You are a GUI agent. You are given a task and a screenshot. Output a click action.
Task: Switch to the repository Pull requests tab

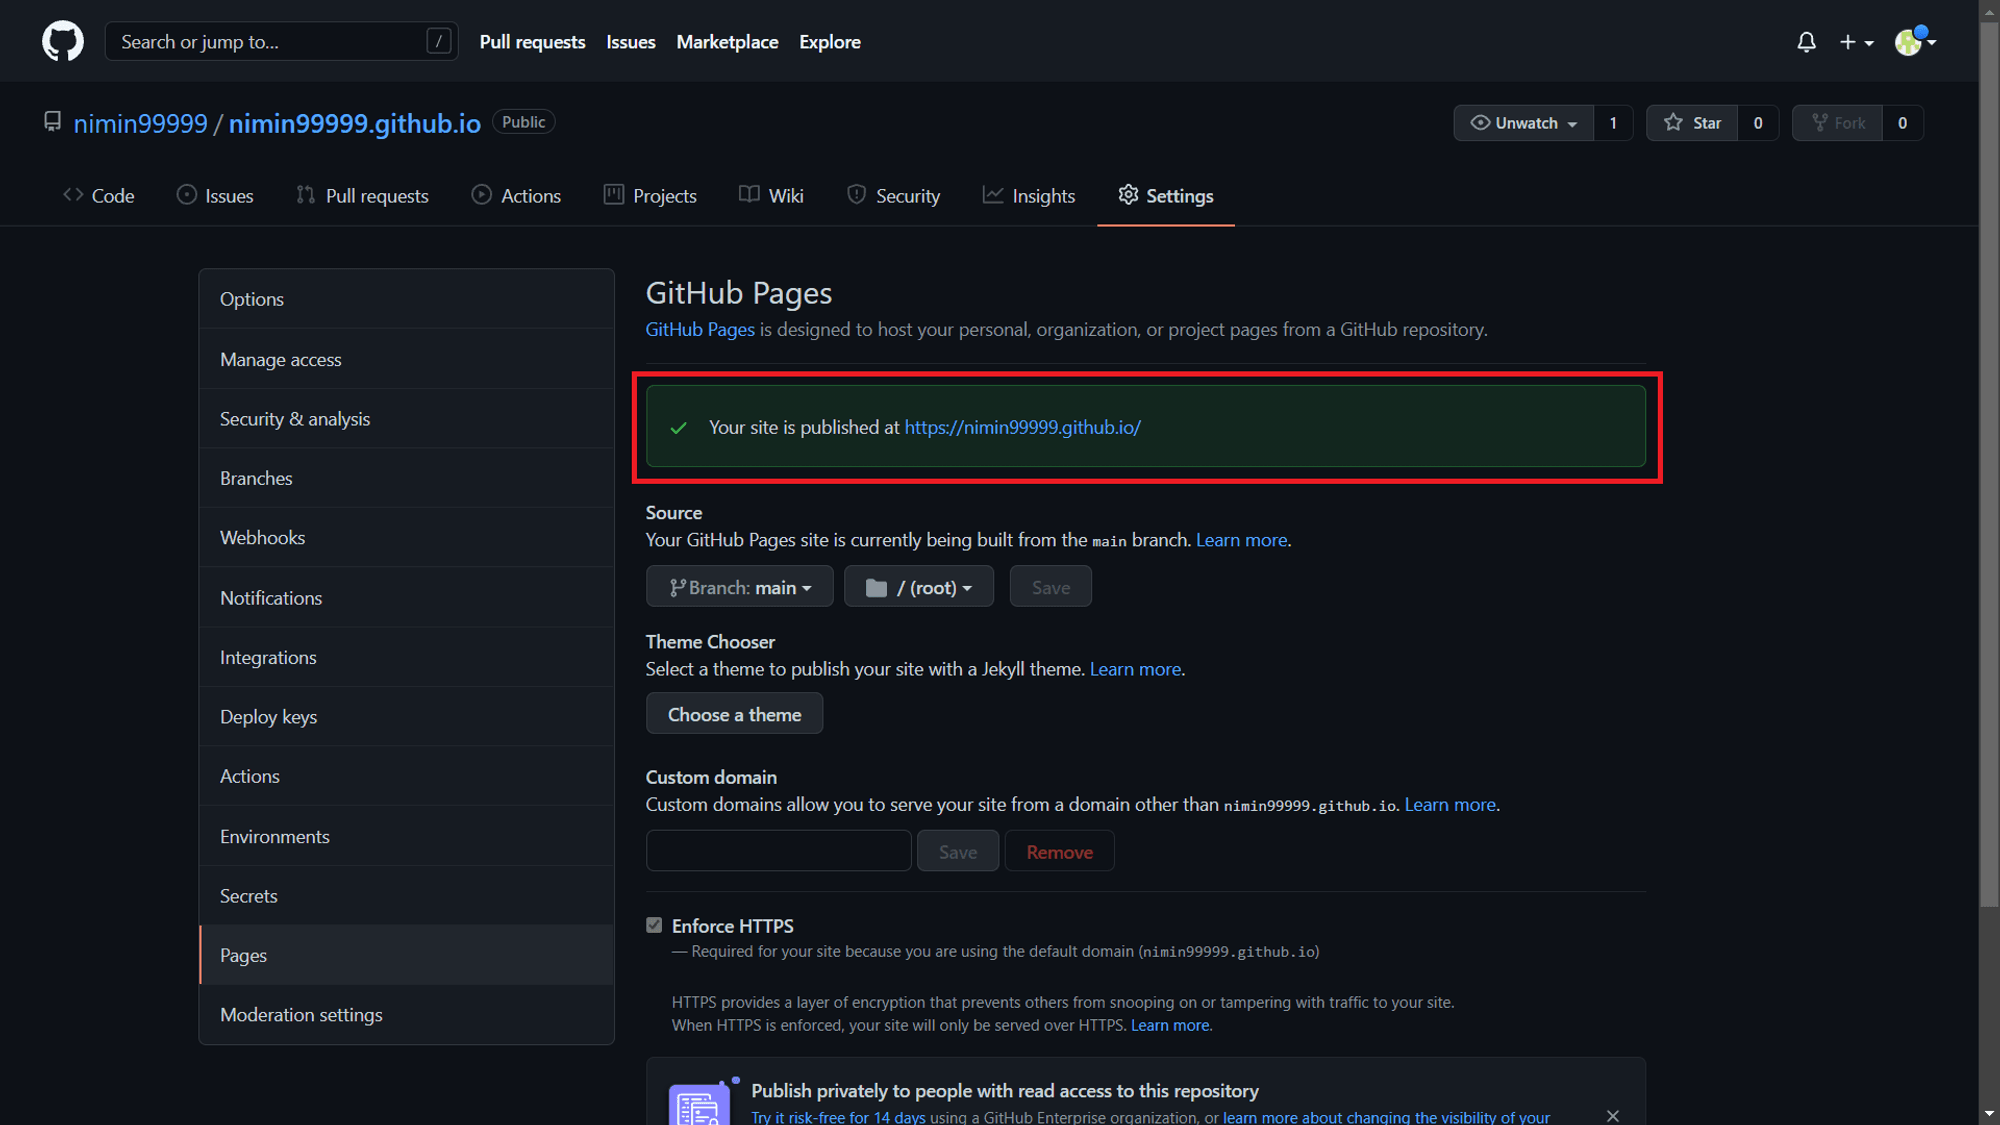pos(362,196)
